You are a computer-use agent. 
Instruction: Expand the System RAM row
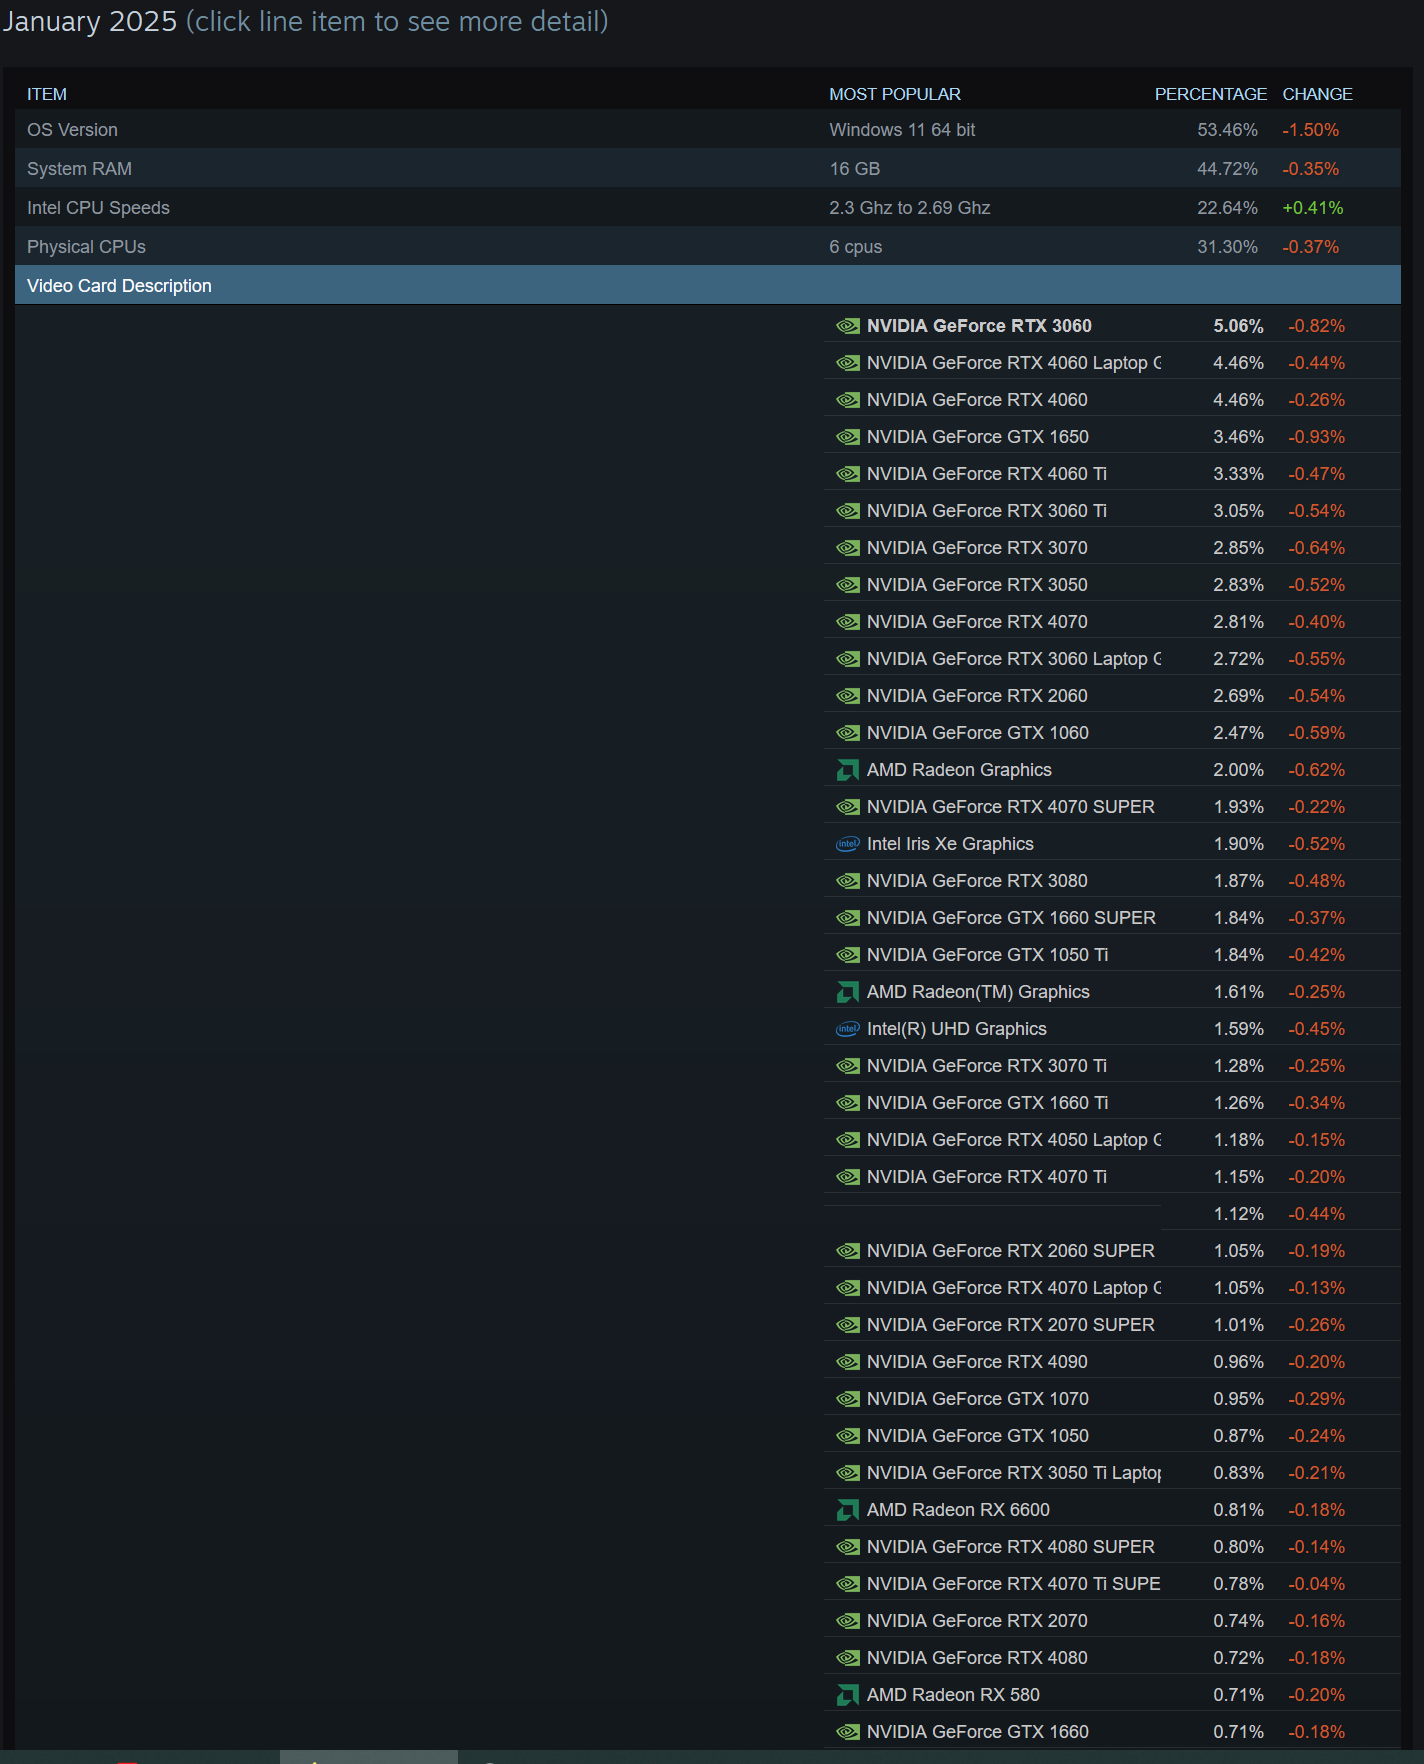click(x=708, y=169)
